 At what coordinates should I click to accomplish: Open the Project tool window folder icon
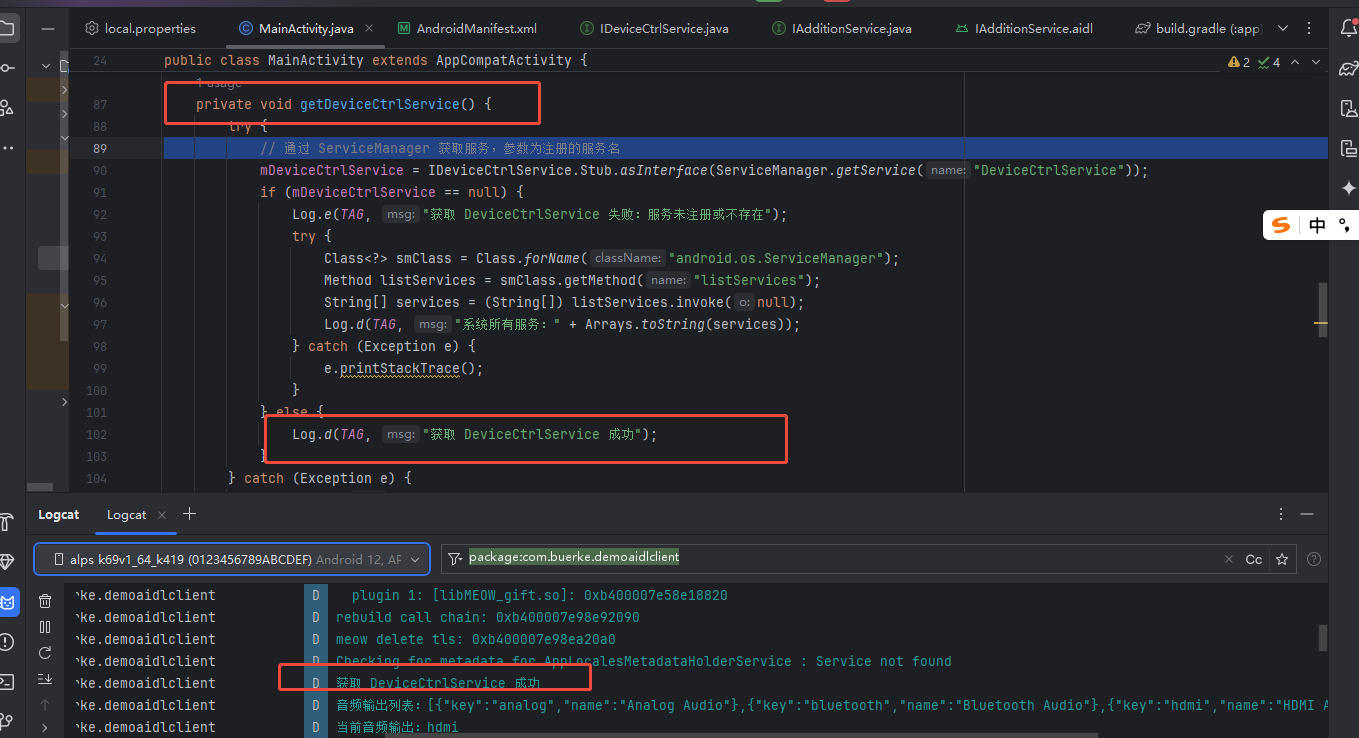6,28
